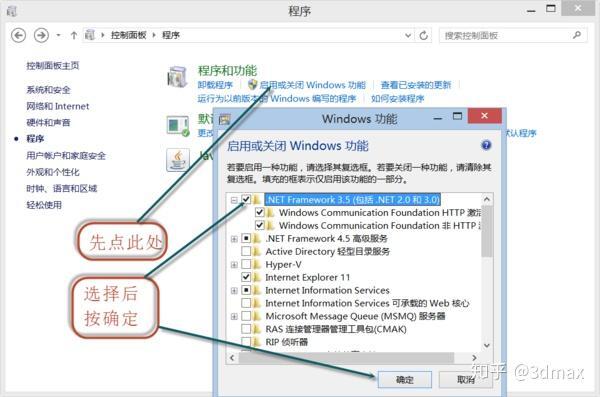Toggle WCF 非 HTTP 激活 checkbox
Screen dimensions: 600x397
259,225
